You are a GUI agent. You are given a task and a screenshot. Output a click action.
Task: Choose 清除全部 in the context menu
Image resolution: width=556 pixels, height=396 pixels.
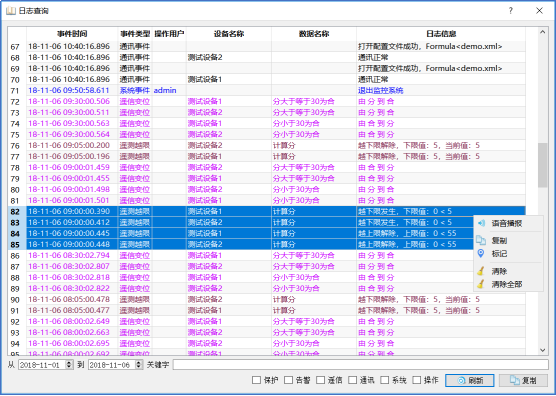[x=508, y=284]
